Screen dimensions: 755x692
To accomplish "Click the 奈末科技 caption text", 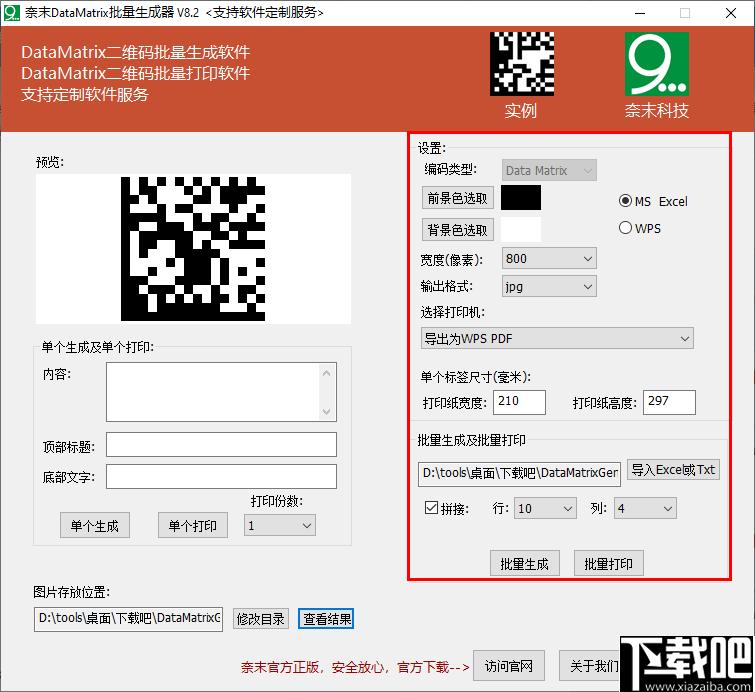I will click(657, 111).
